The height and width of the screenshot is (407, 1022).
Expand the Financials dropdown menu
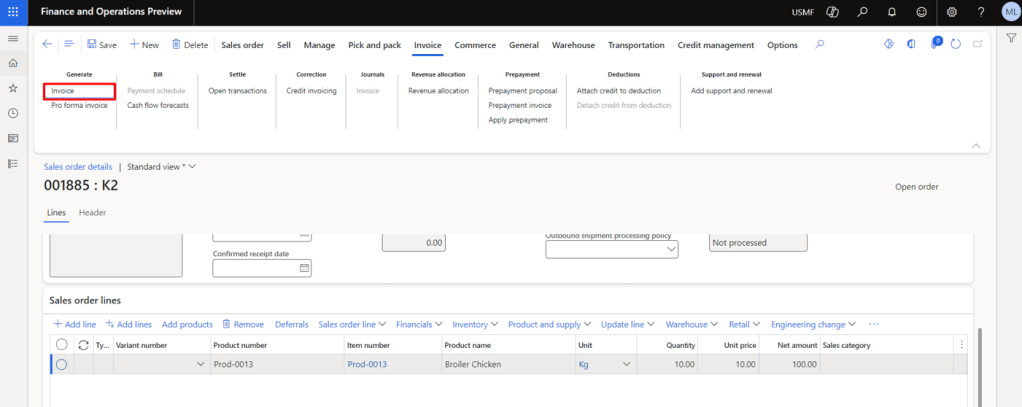tap(419, 324)
